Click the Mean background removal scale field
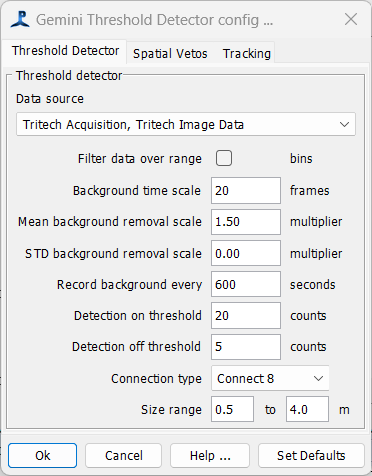Viewport: 372px width, 476px height. tap(246, 222)
